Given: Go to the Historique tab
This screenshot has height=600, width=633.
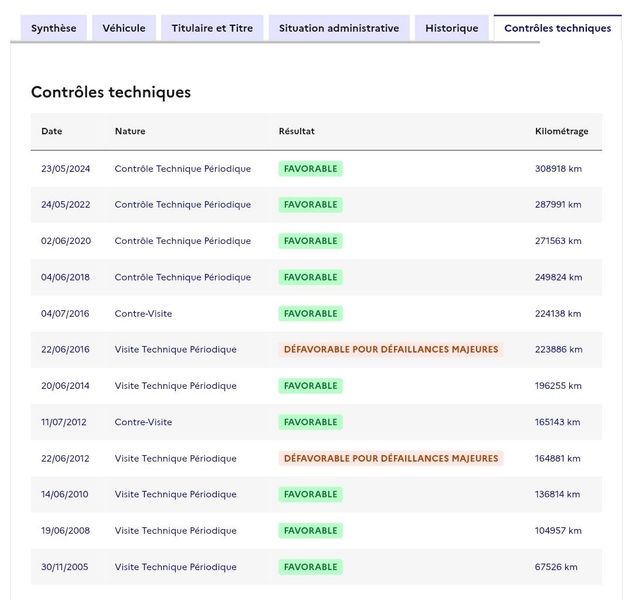Looking at the screenshot, I should [x=452, y=28].
